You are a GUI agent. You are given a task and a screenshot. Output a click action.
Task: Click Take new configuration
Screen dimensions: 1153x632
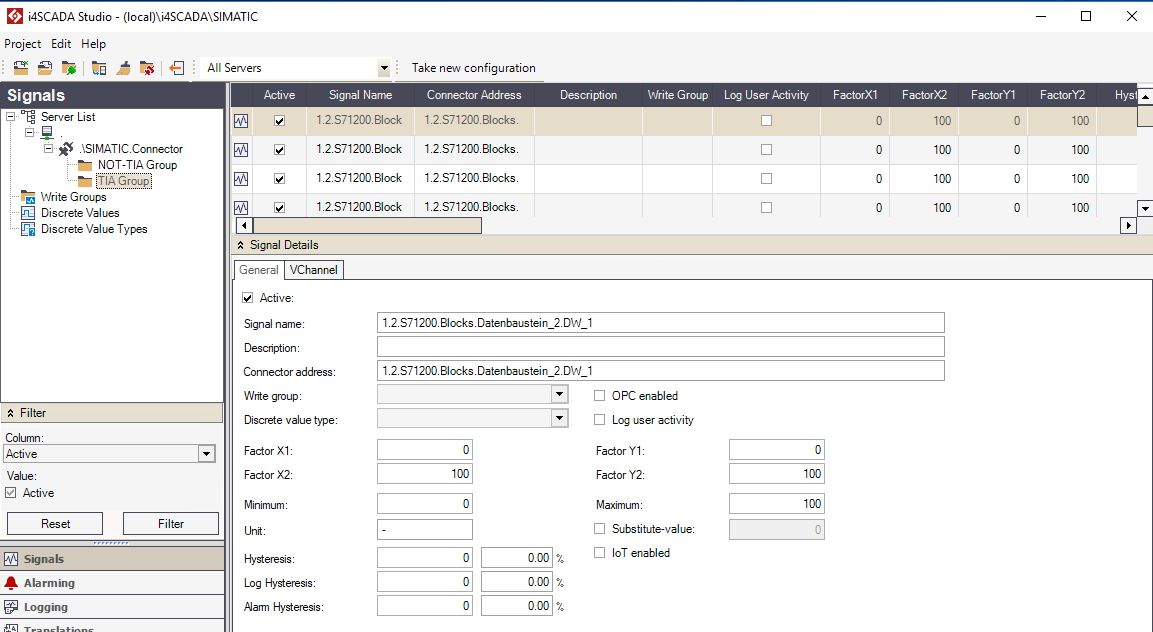(474, 68)
